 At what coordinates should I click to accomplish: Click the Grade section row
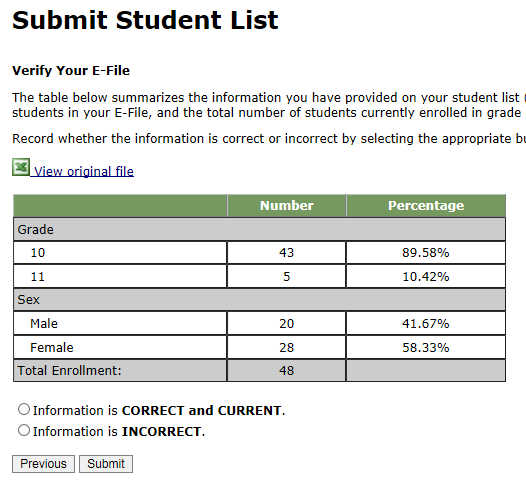coord(259,229)
